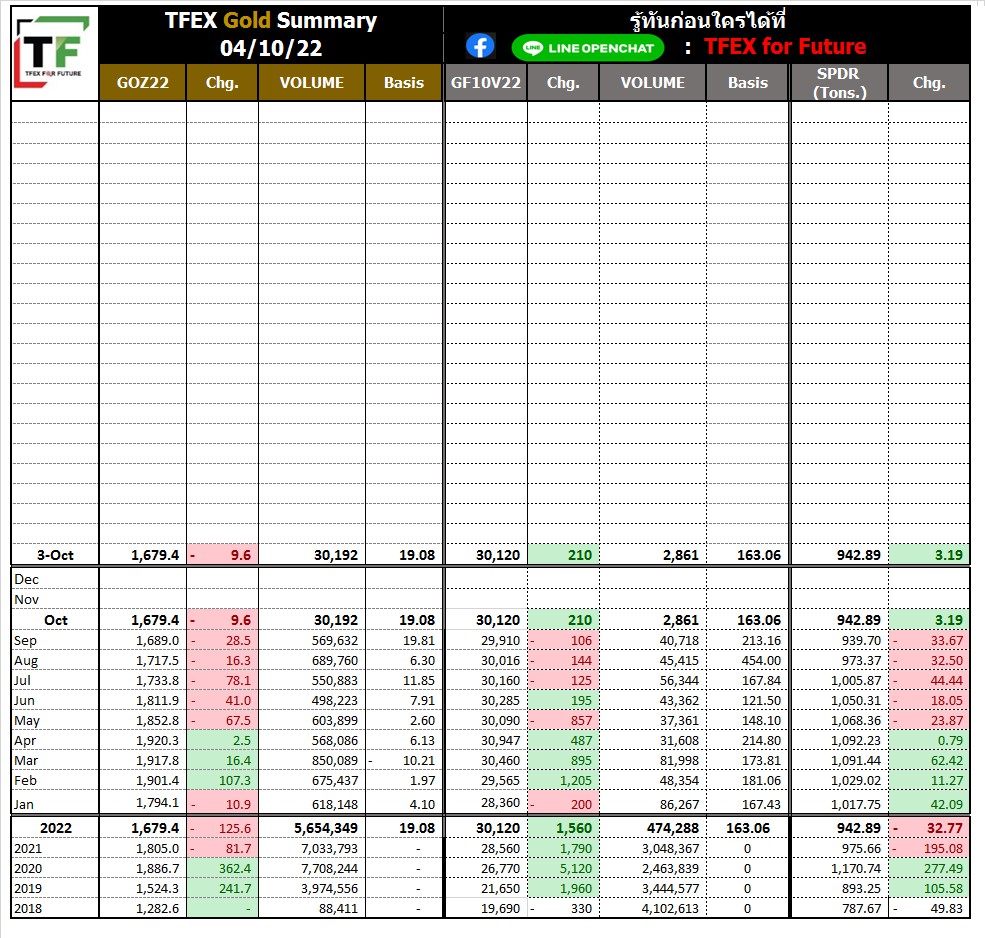Click the 'Aug' row label

point(26,660)
